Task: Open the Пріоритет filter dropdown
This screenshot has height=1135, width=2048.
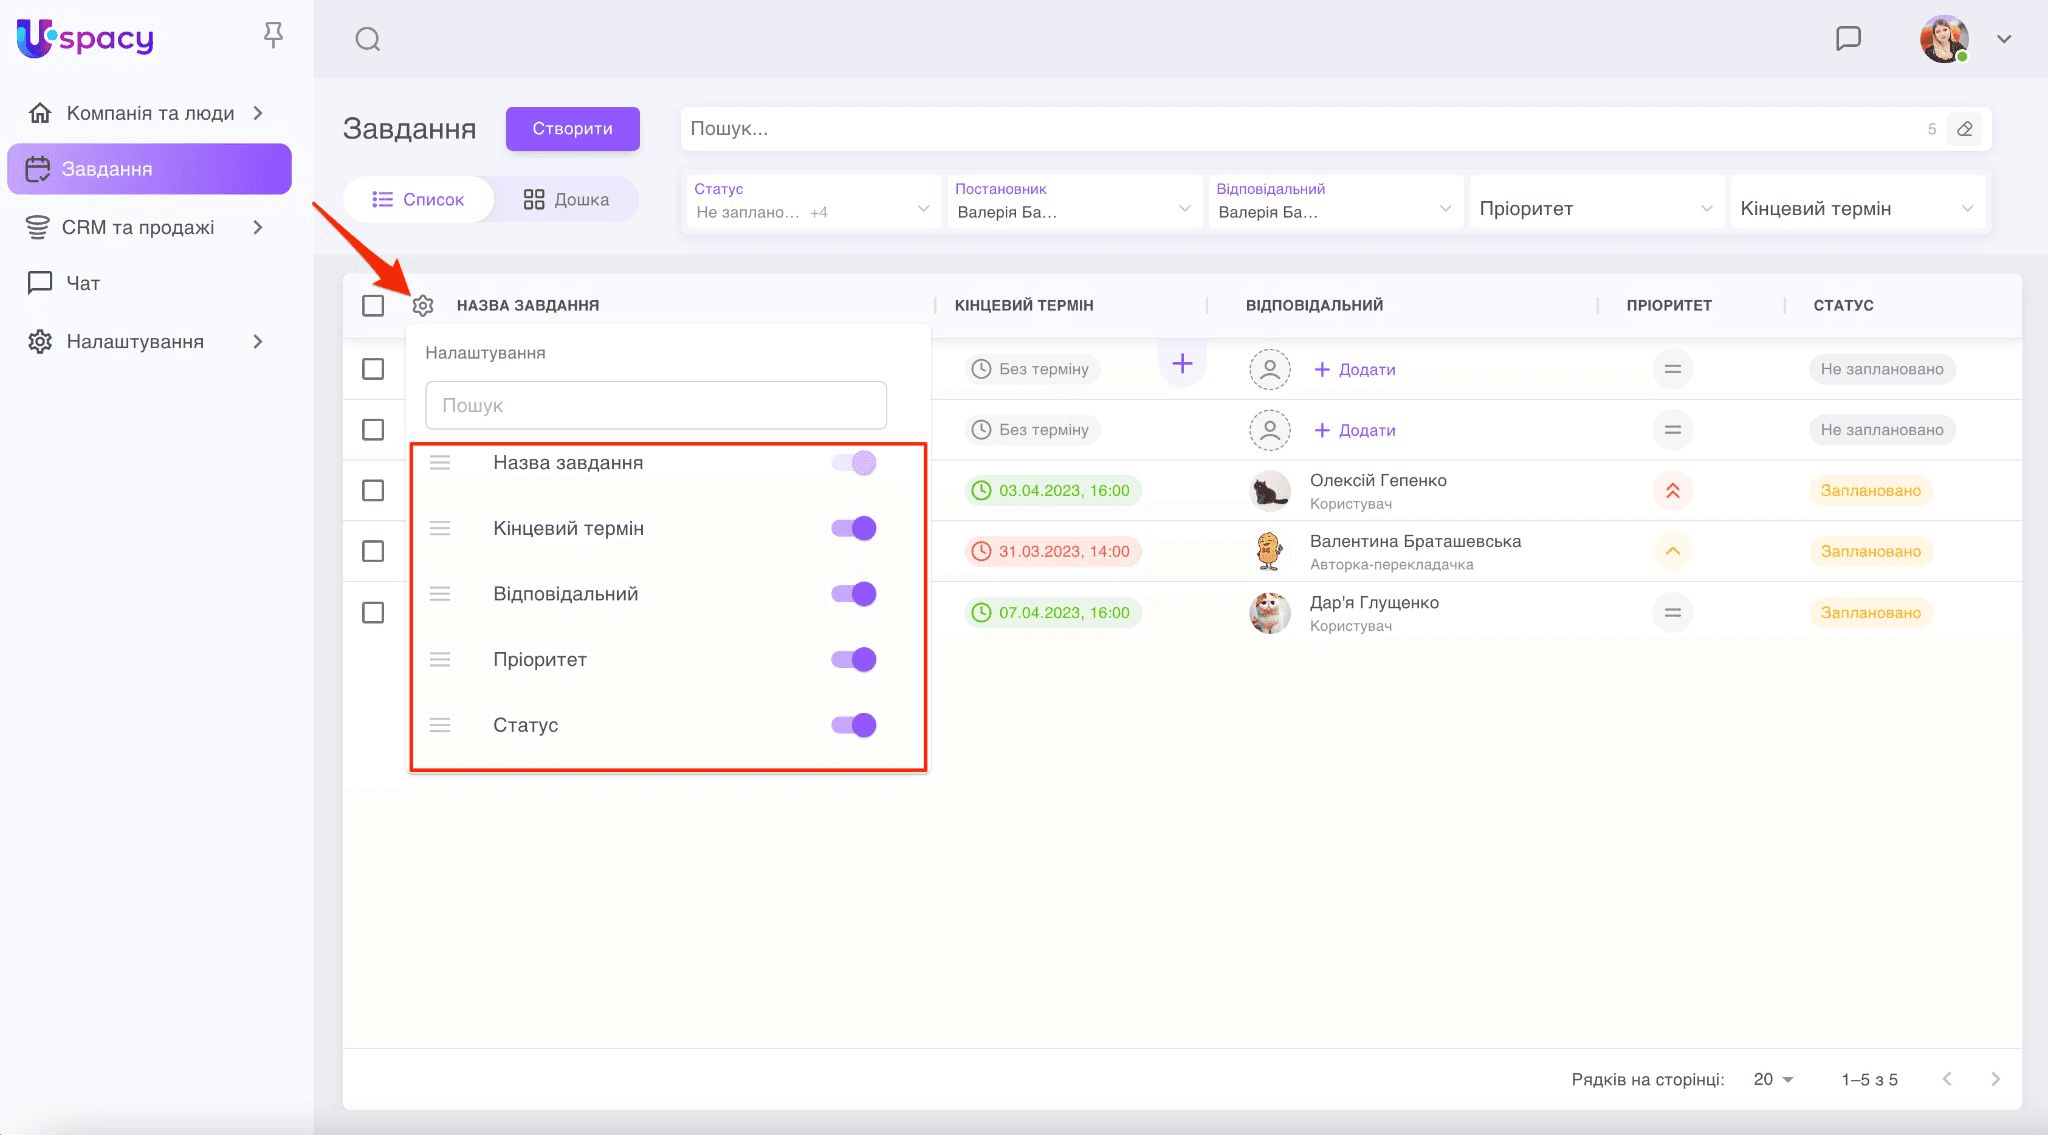Action: click(1595, 208)
